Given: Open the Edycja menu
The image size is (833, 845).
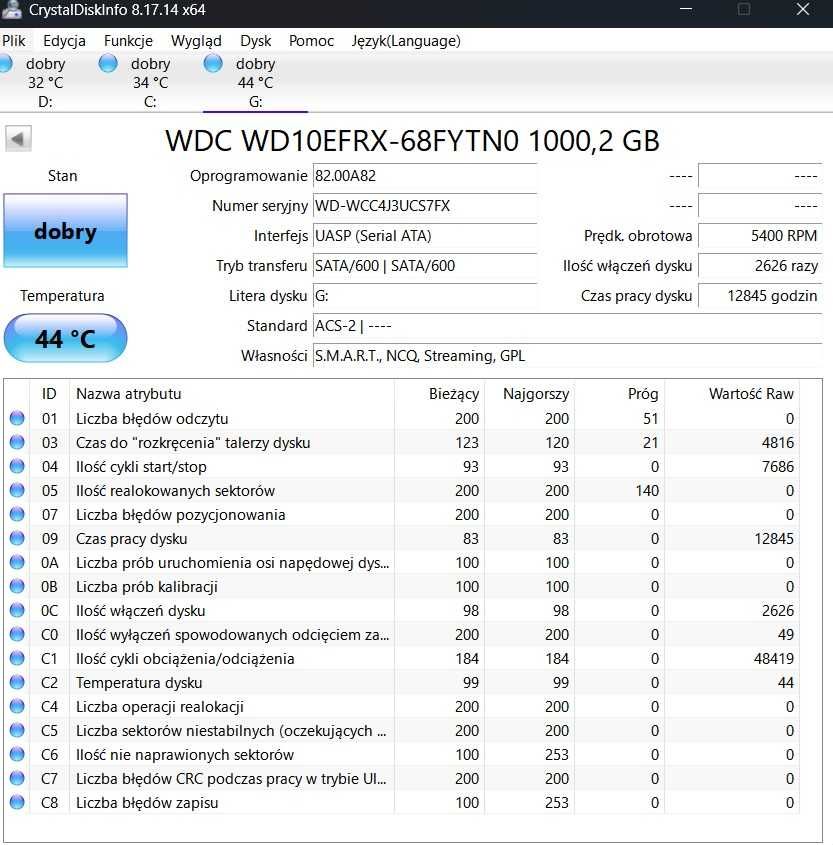Looking at the screenshot, I should click(64, 41).
